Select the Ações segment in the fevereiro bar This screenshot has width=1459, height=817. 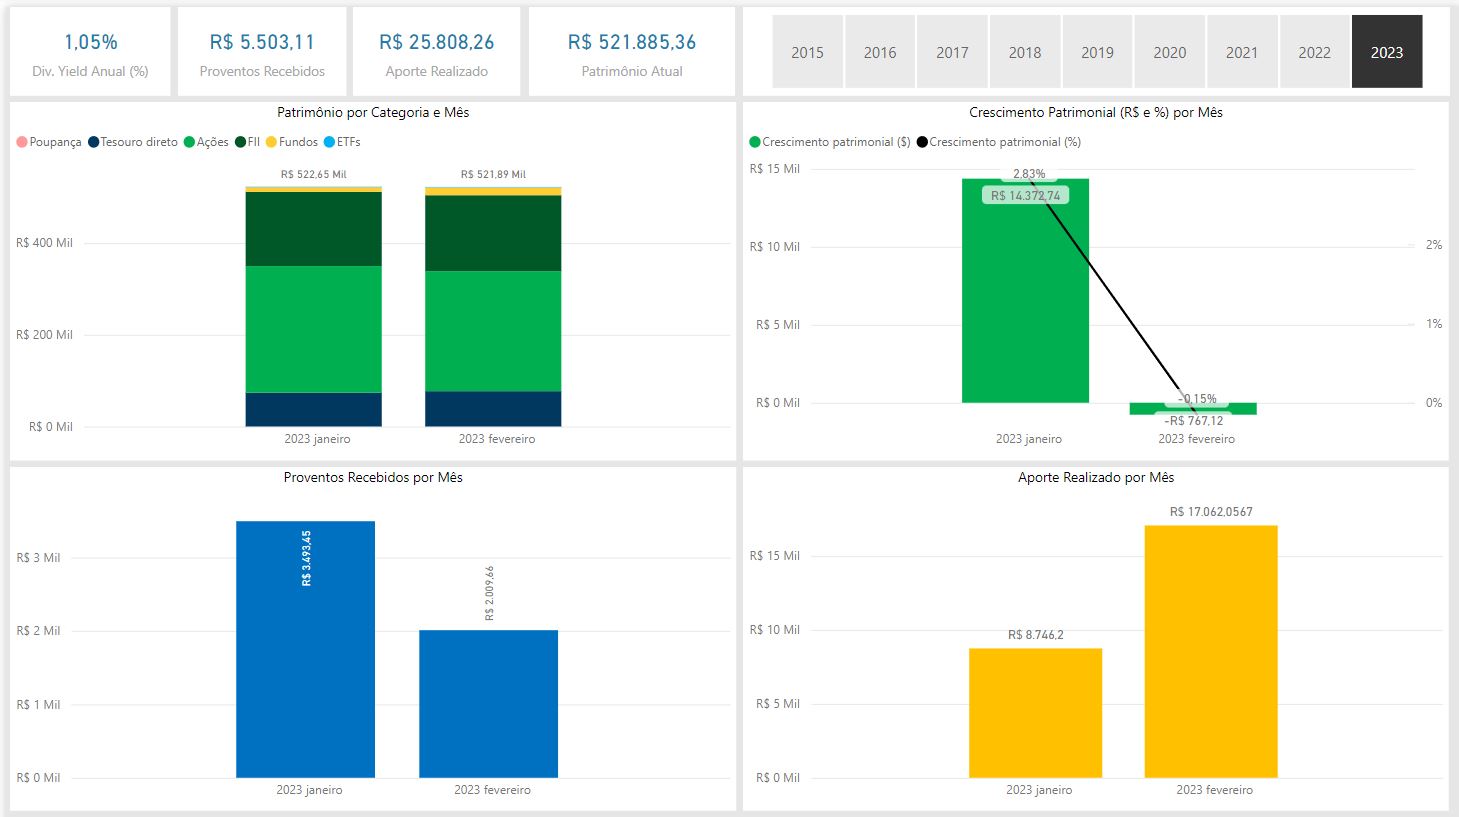pyautogui.click(x=493, y=331)
